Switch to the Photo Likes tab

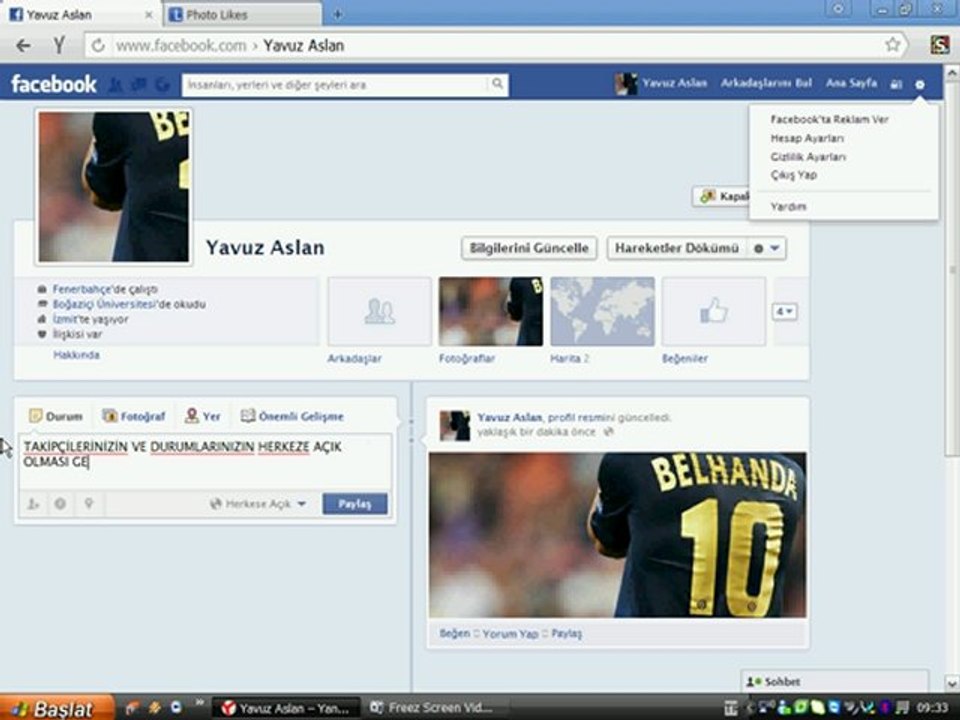(x=242, y=15)
